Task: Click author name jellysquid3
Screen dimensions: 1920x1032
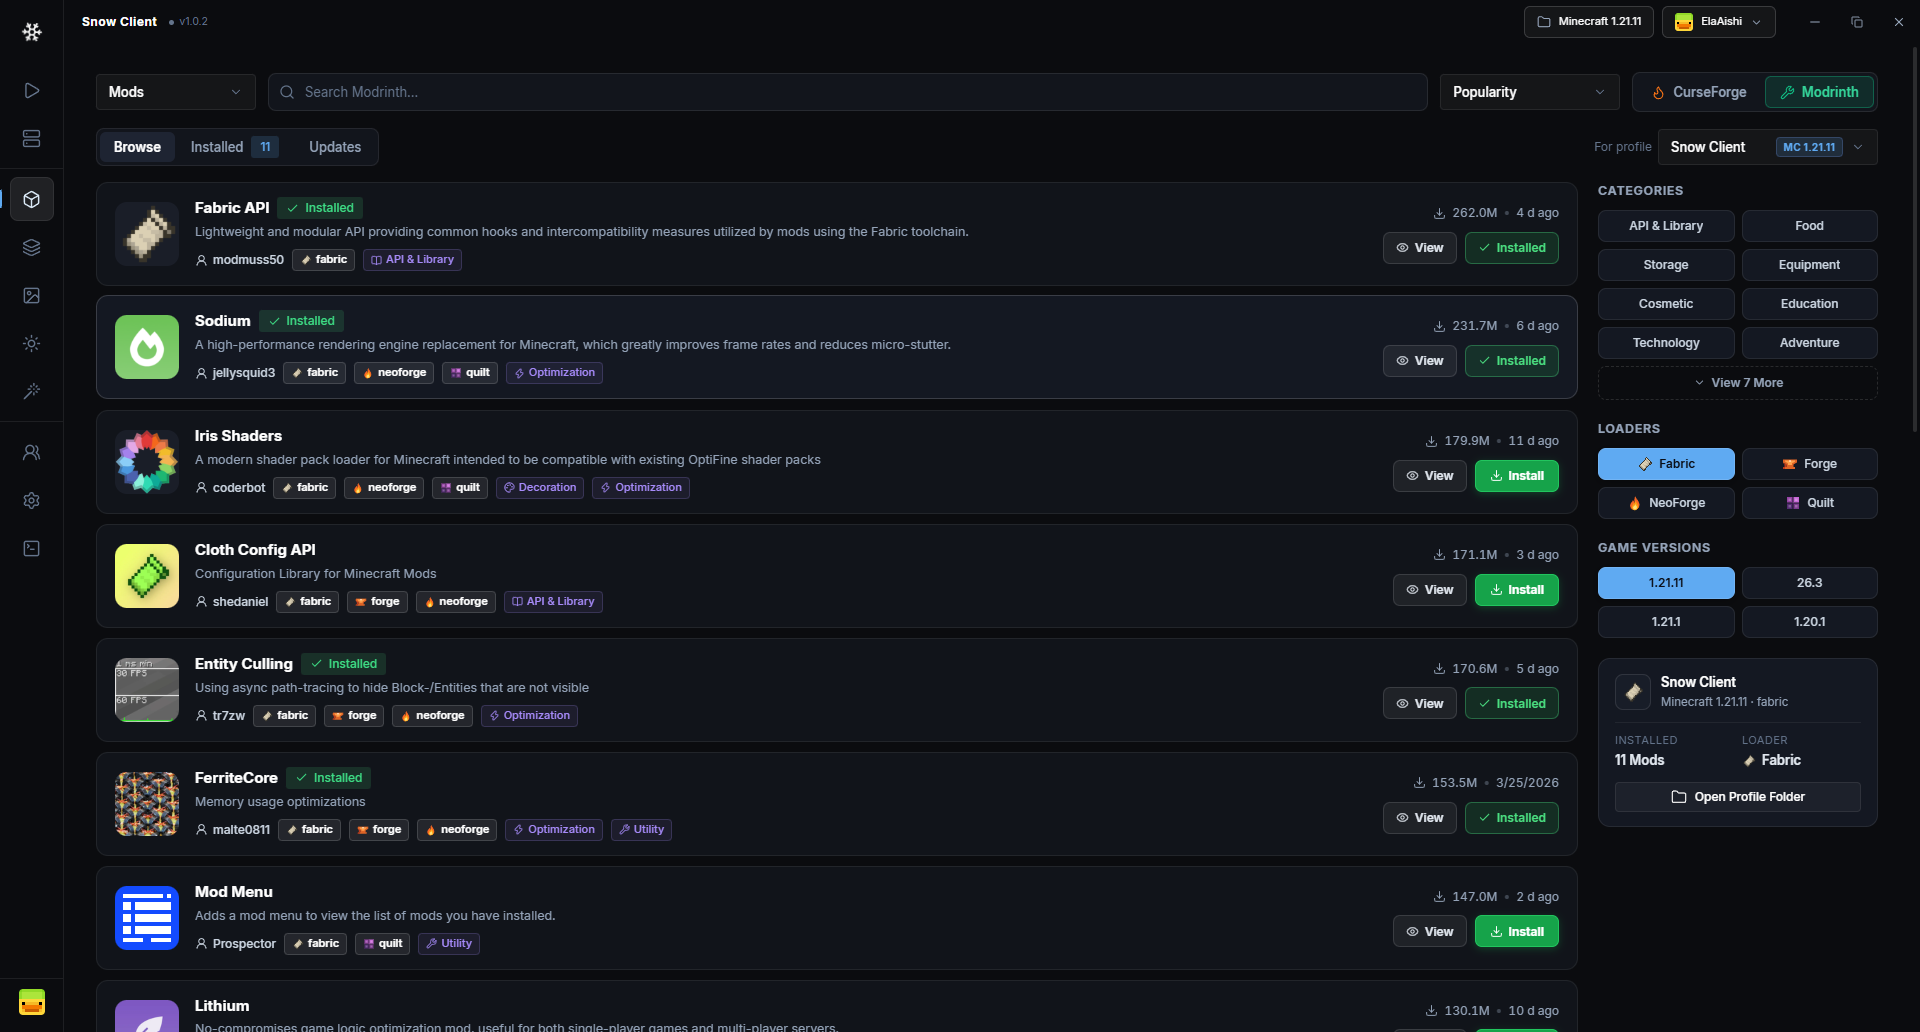Action: [x=243, y=373]
